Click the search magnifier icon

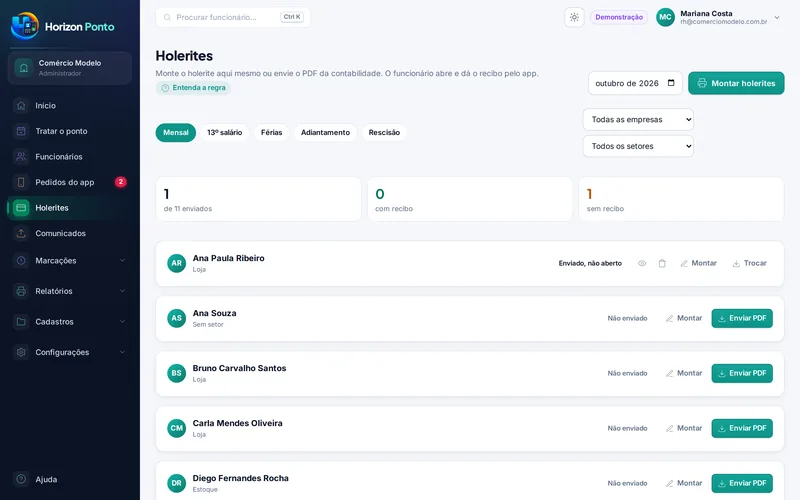[x=167, y=17]
